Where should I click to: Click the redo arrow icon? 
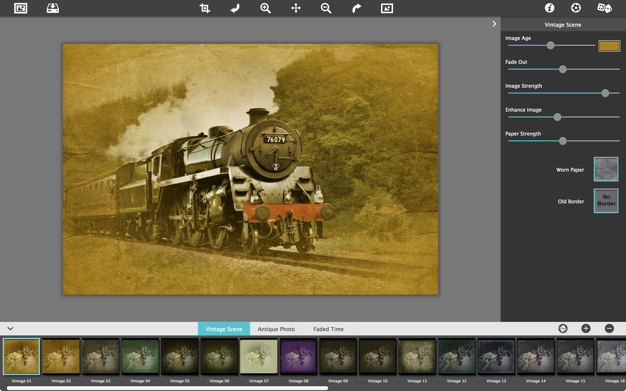[x=357, y=8]
